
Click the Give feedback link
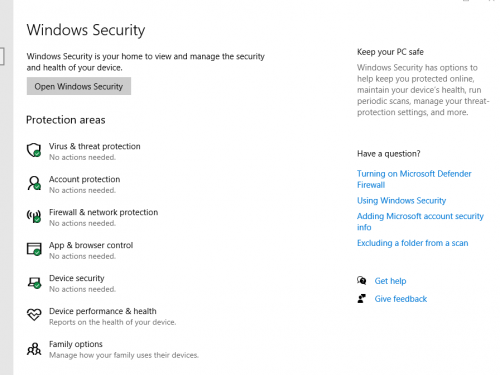tap(401, 299)
